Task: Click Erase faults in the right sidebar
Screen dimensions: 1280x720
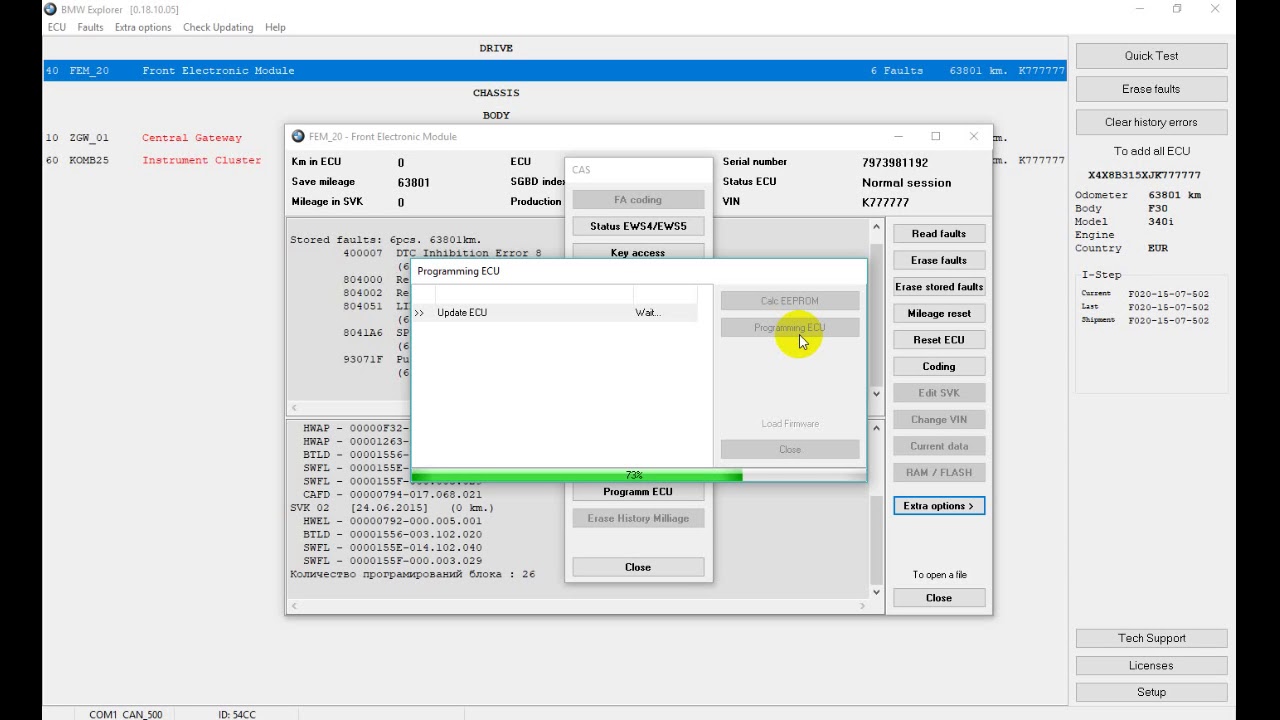Action: pos(1151,89)
